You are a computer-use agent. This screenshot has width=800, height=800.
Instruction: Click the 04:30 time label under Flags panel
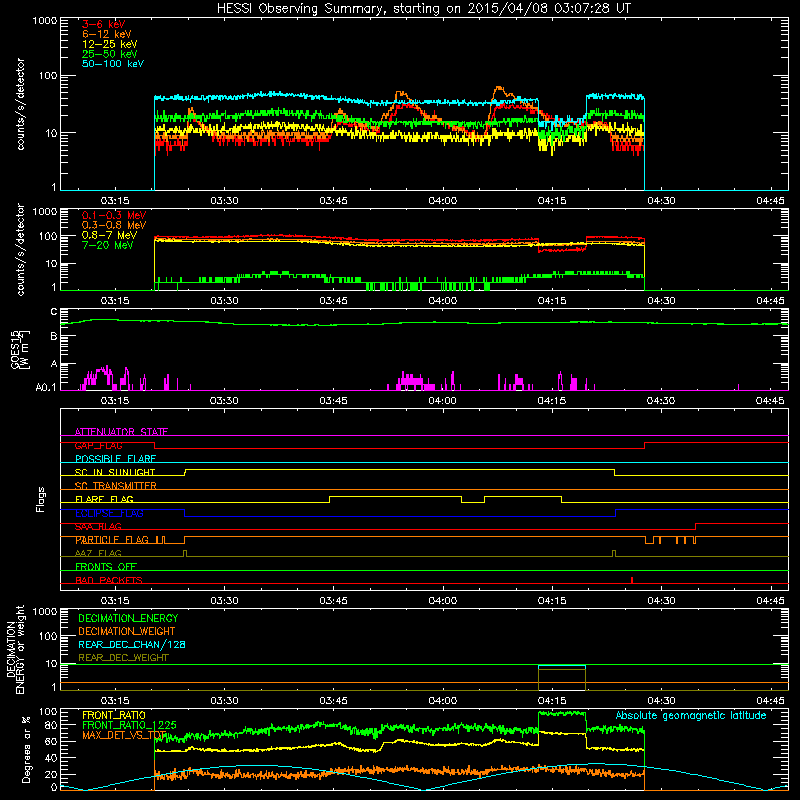(661, 601)
